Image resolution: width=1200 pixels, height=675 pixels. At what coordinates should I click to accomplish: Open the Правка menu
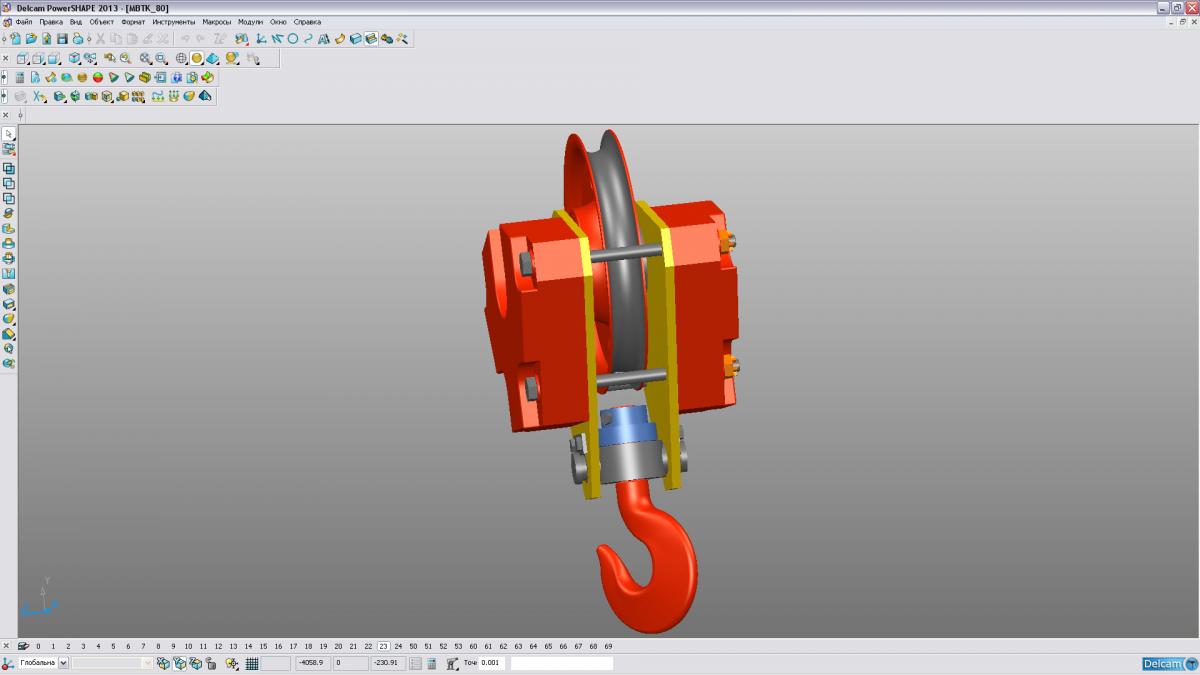[x=51, y=21]
